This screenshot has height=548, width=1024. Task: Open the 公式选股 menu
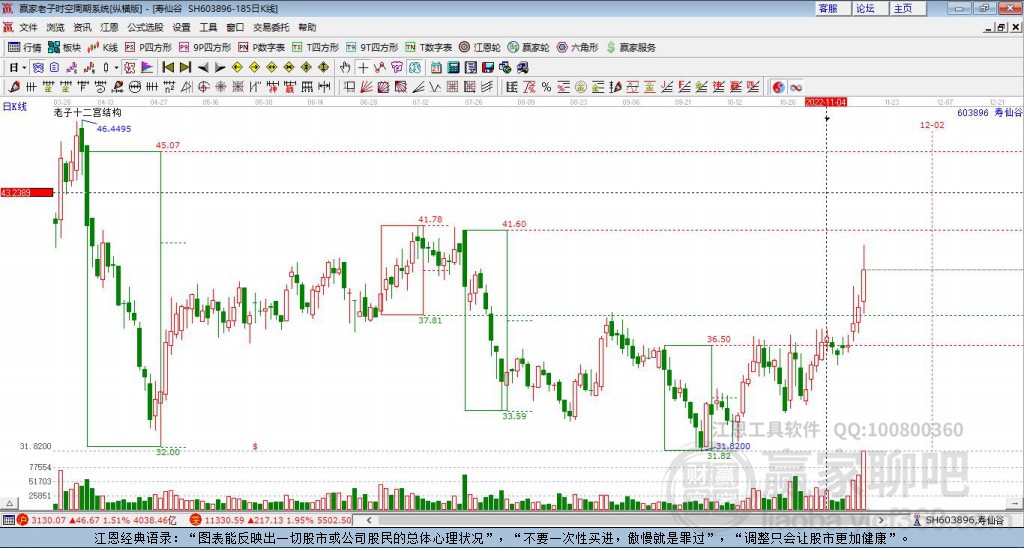pyautogui.click(x=145, y=27)
